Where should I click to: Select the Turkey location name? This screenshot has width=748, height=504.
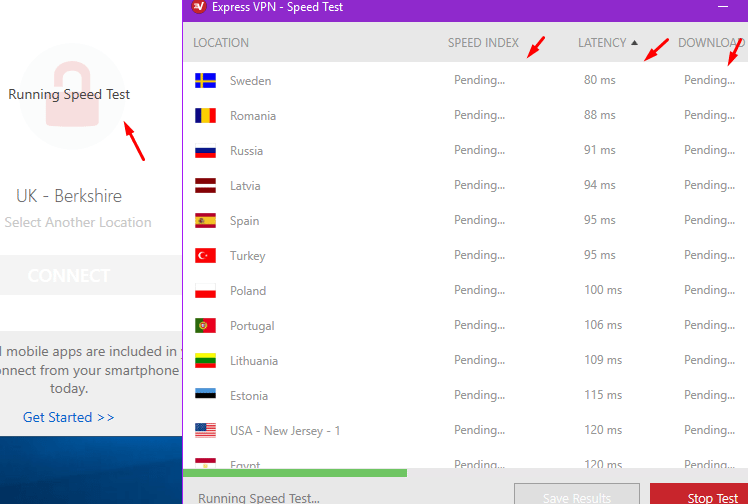(x=248, y=256)
